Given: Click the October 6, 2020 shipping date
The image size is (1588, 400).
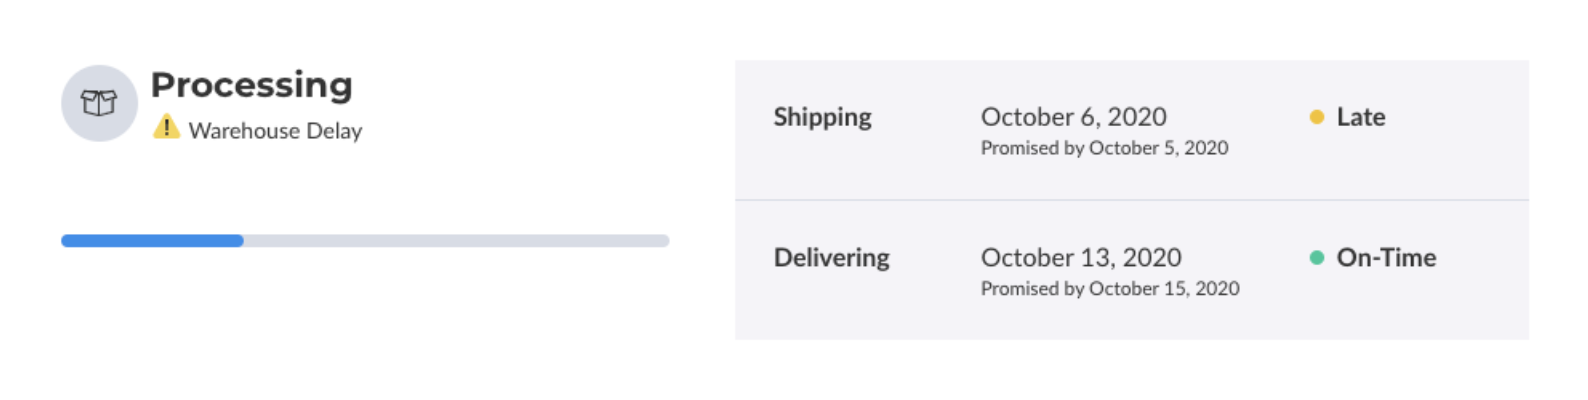Looking at the screenshot, I should point(1073,117).
